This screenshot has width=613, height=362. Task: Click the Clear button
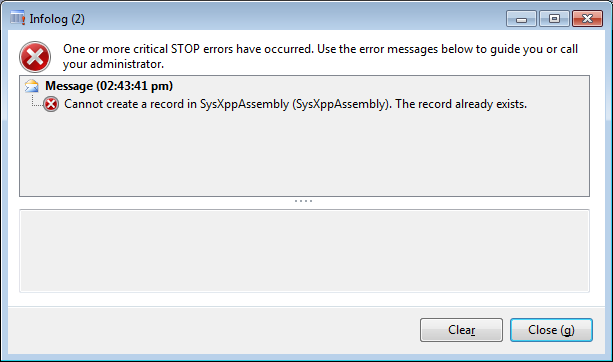461,330
